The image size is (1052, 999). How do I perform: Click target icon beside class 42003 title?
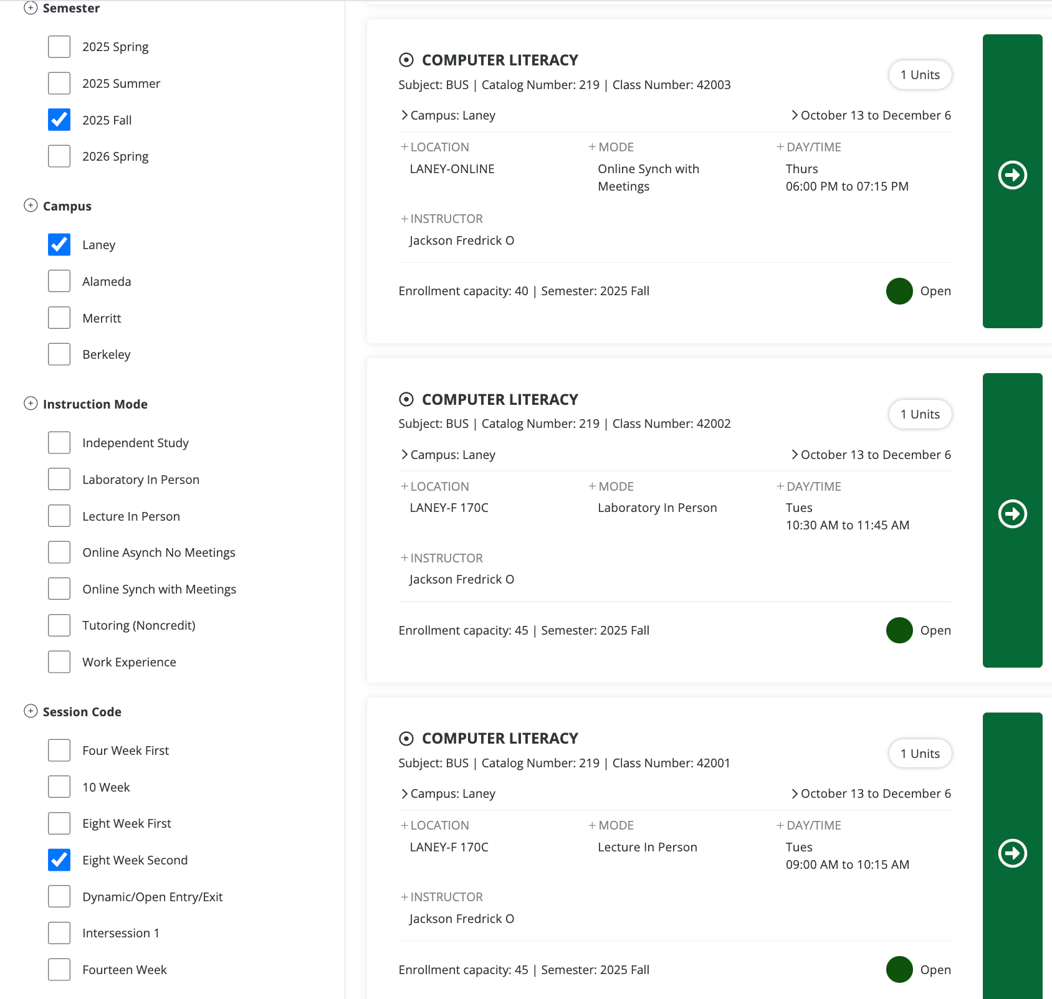(406, 60)
